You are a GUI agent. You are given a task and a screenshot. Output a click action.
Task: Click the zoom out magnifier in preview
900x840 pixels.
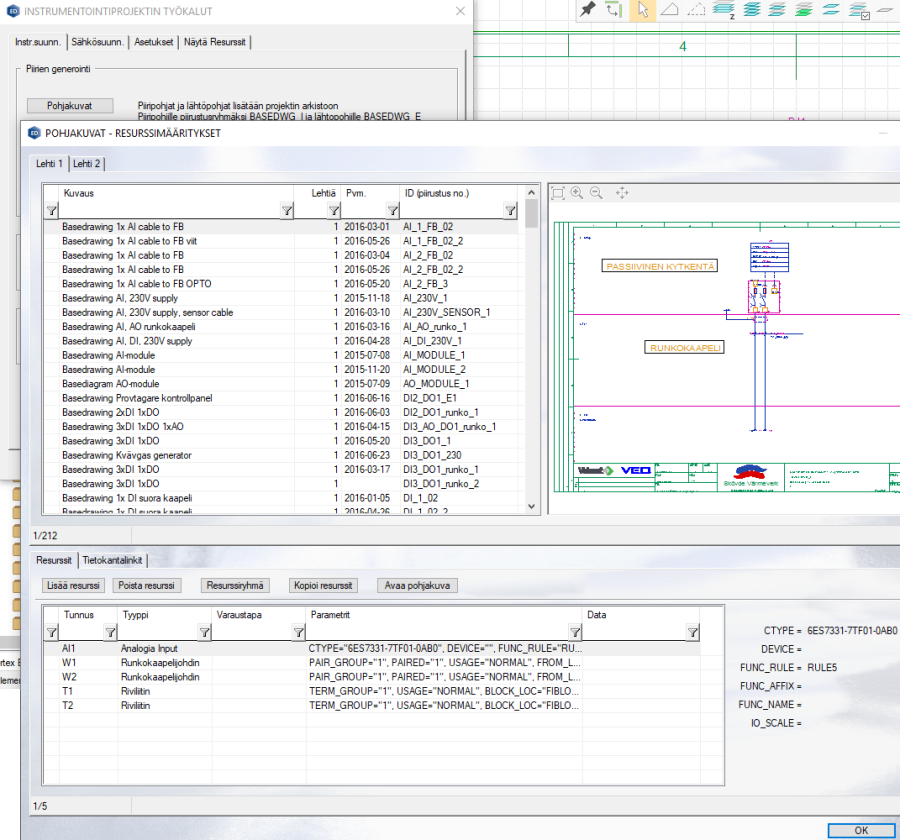pos(596,193)
